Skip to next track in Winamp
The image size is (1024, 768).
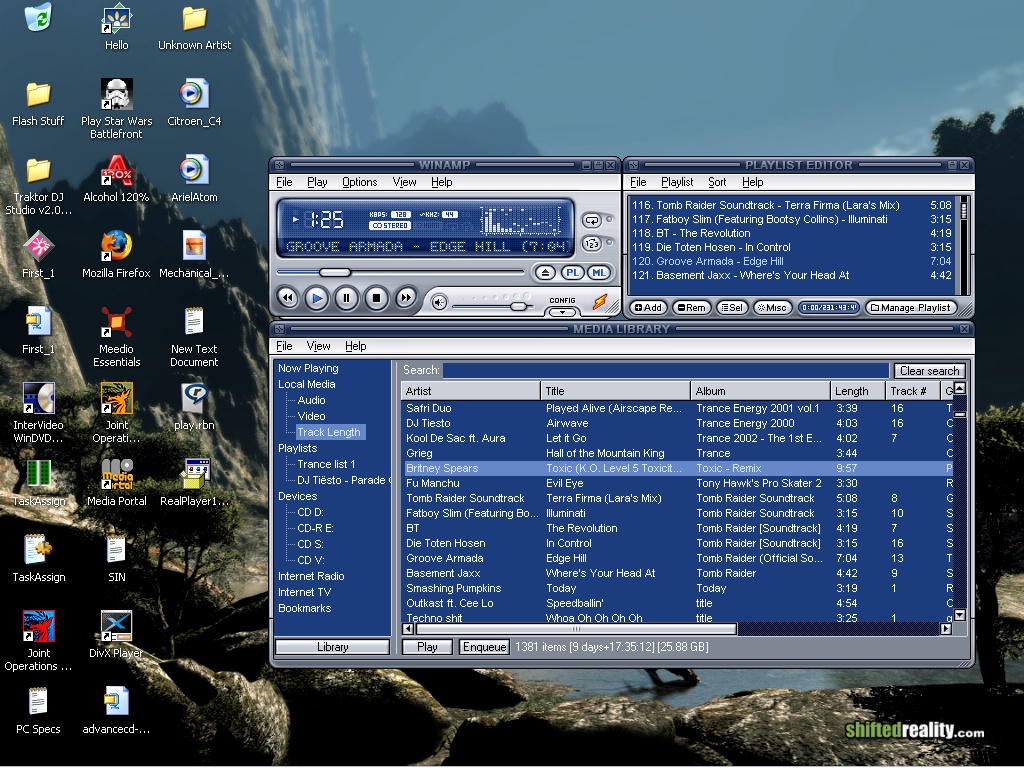(406, 298)
